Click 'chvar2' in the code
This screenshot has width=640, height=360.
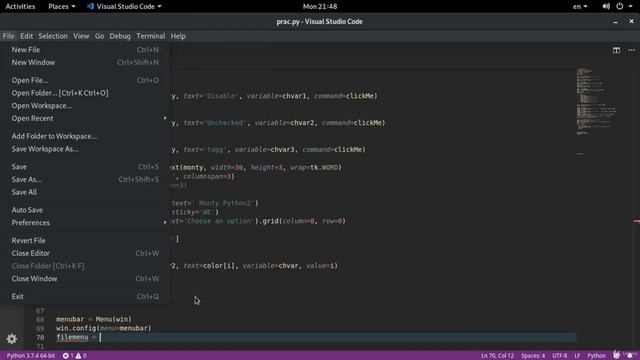click(x=302, y=123)
